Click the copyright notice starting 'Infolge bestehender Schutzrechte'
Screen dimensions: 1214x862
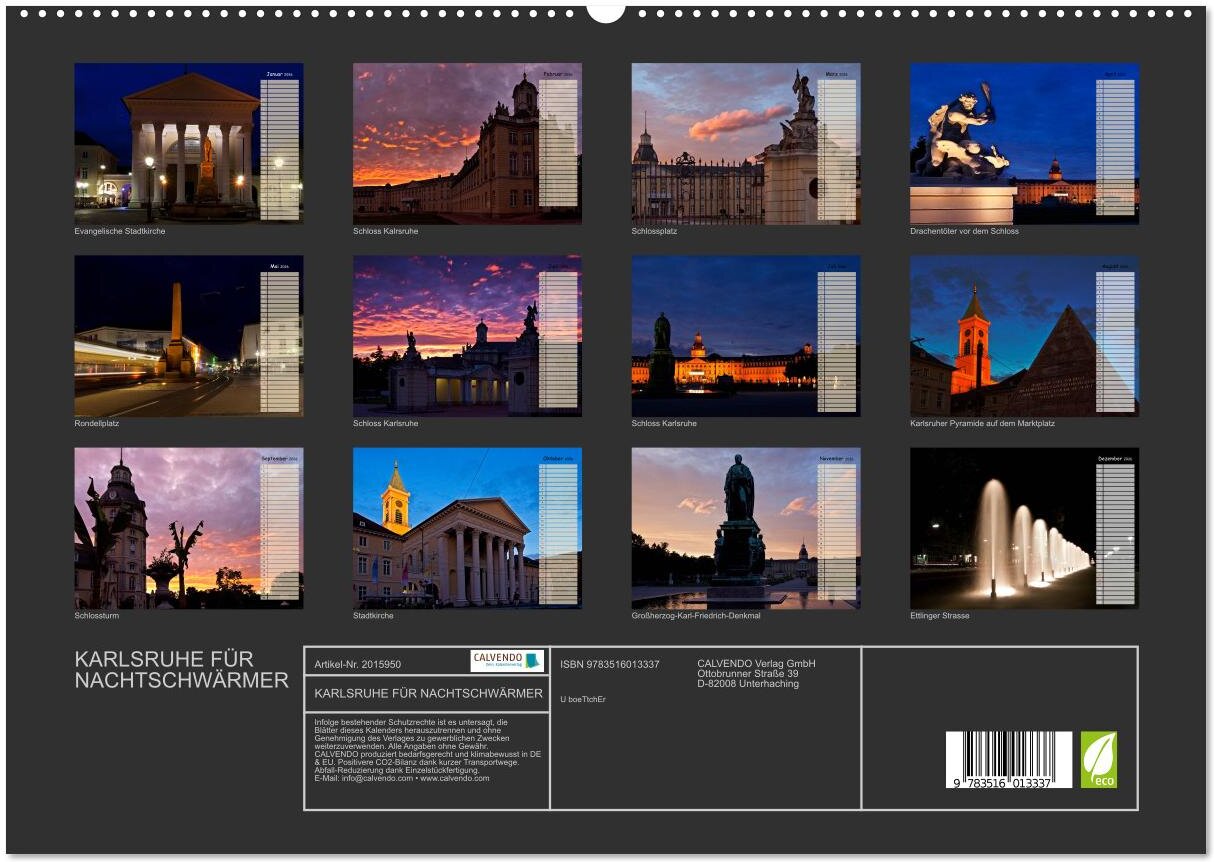point(428,750)
